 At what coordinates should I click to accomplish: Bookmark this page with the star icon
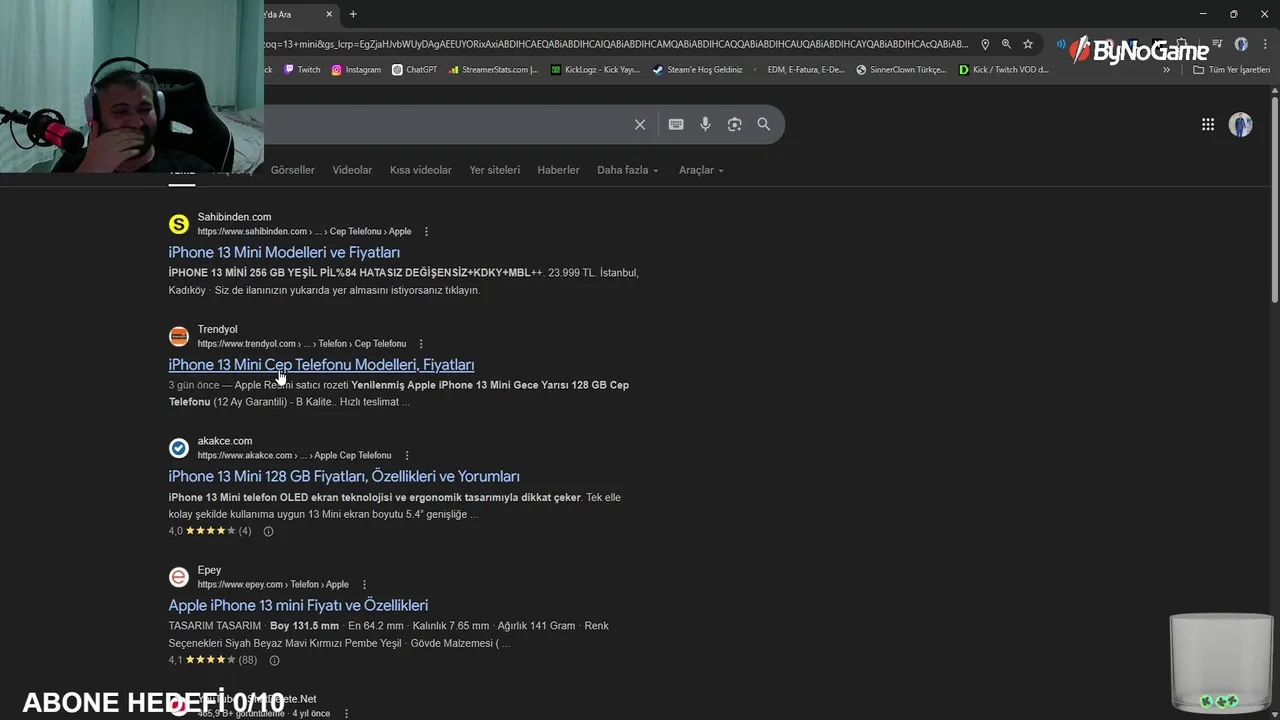pos(1028,44)
